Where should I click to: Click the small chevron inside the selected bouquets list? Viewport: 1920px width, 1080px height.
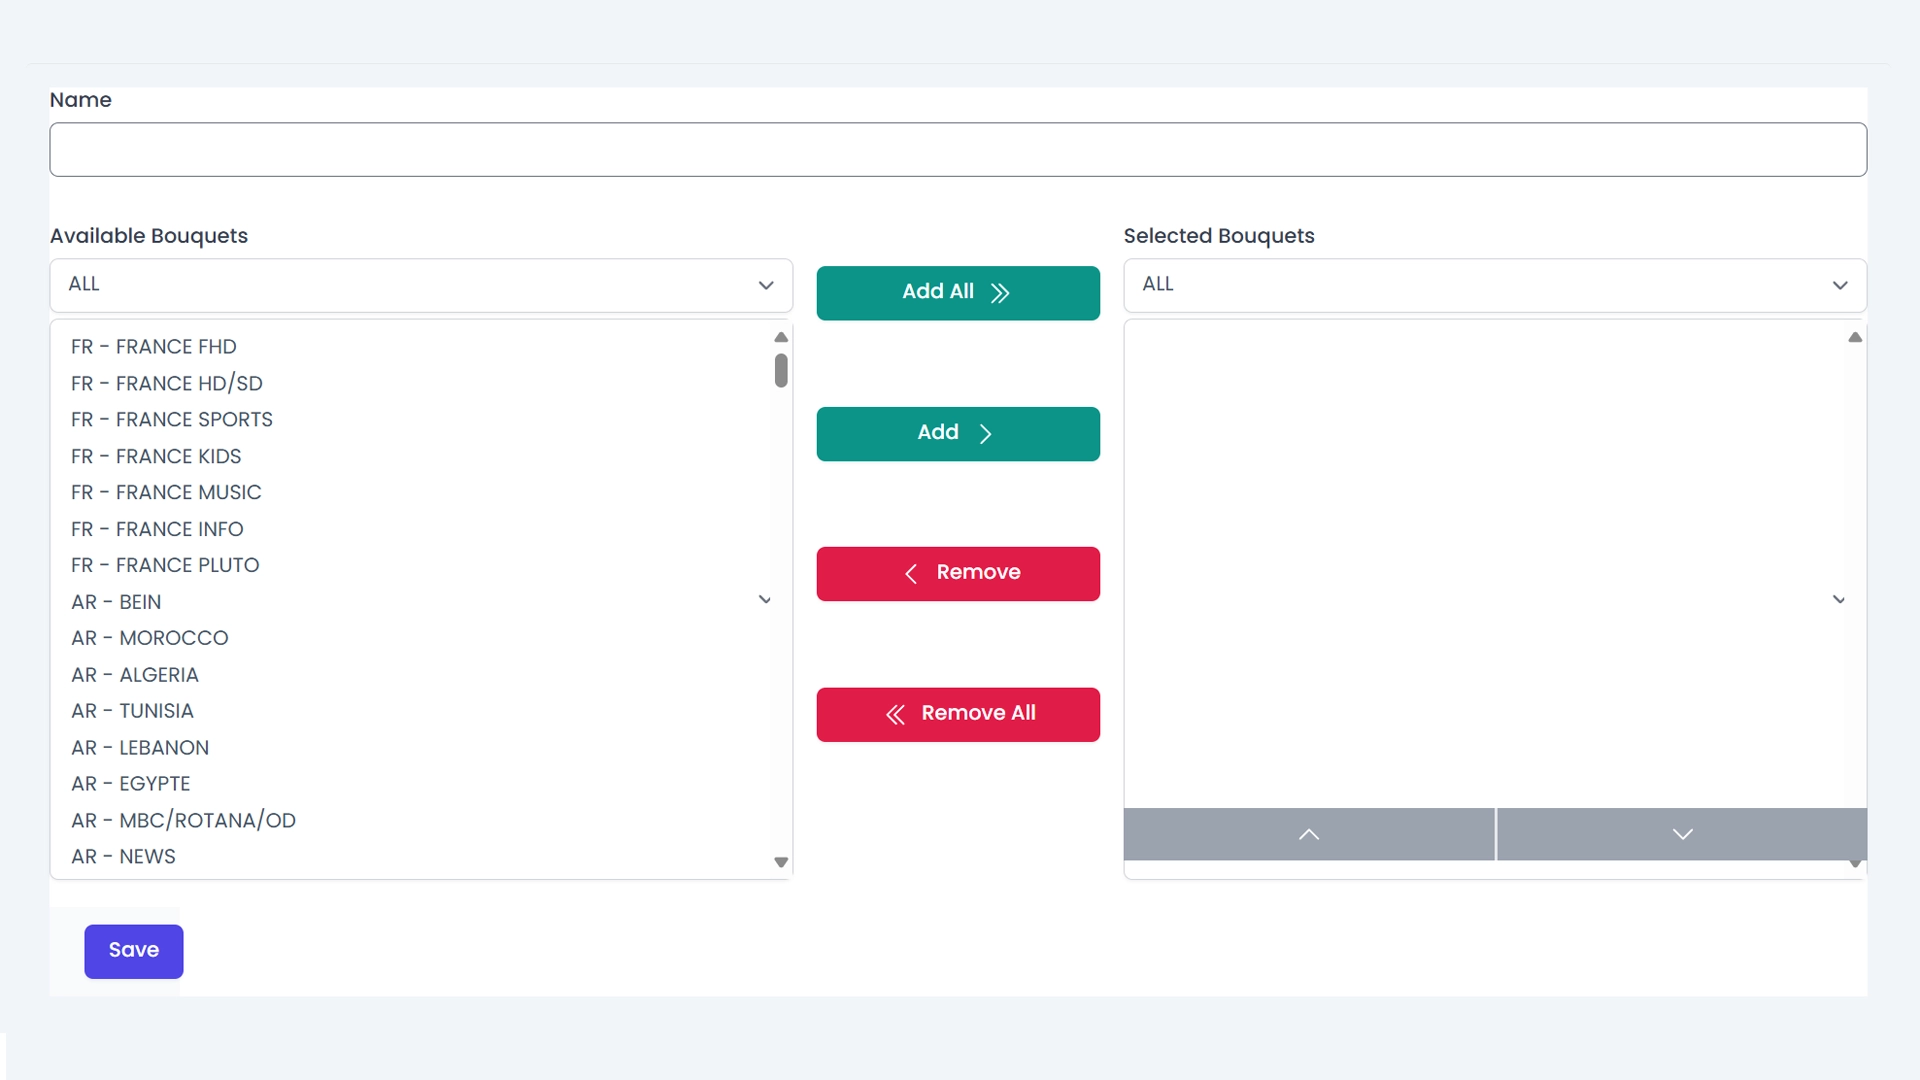click(1839, 600)
